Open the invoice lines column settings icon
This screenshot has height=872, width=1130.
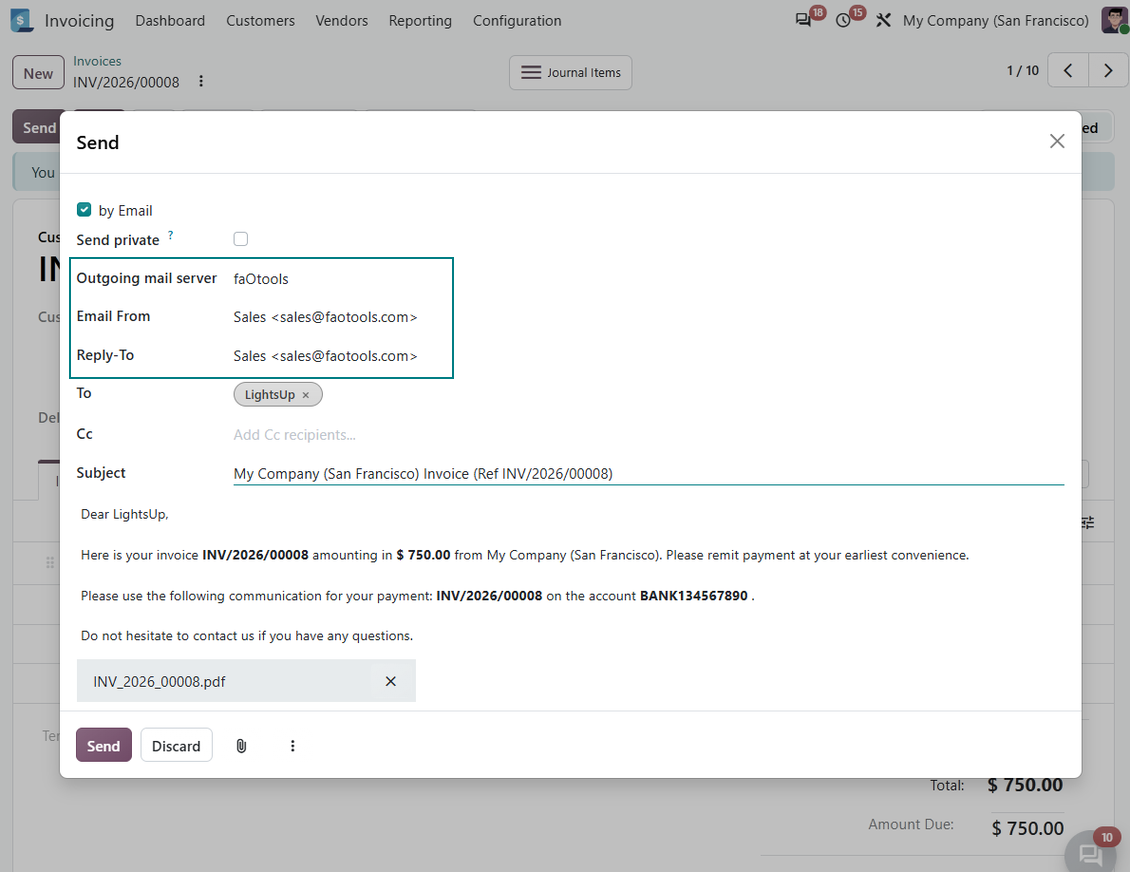pos(1087,522)
